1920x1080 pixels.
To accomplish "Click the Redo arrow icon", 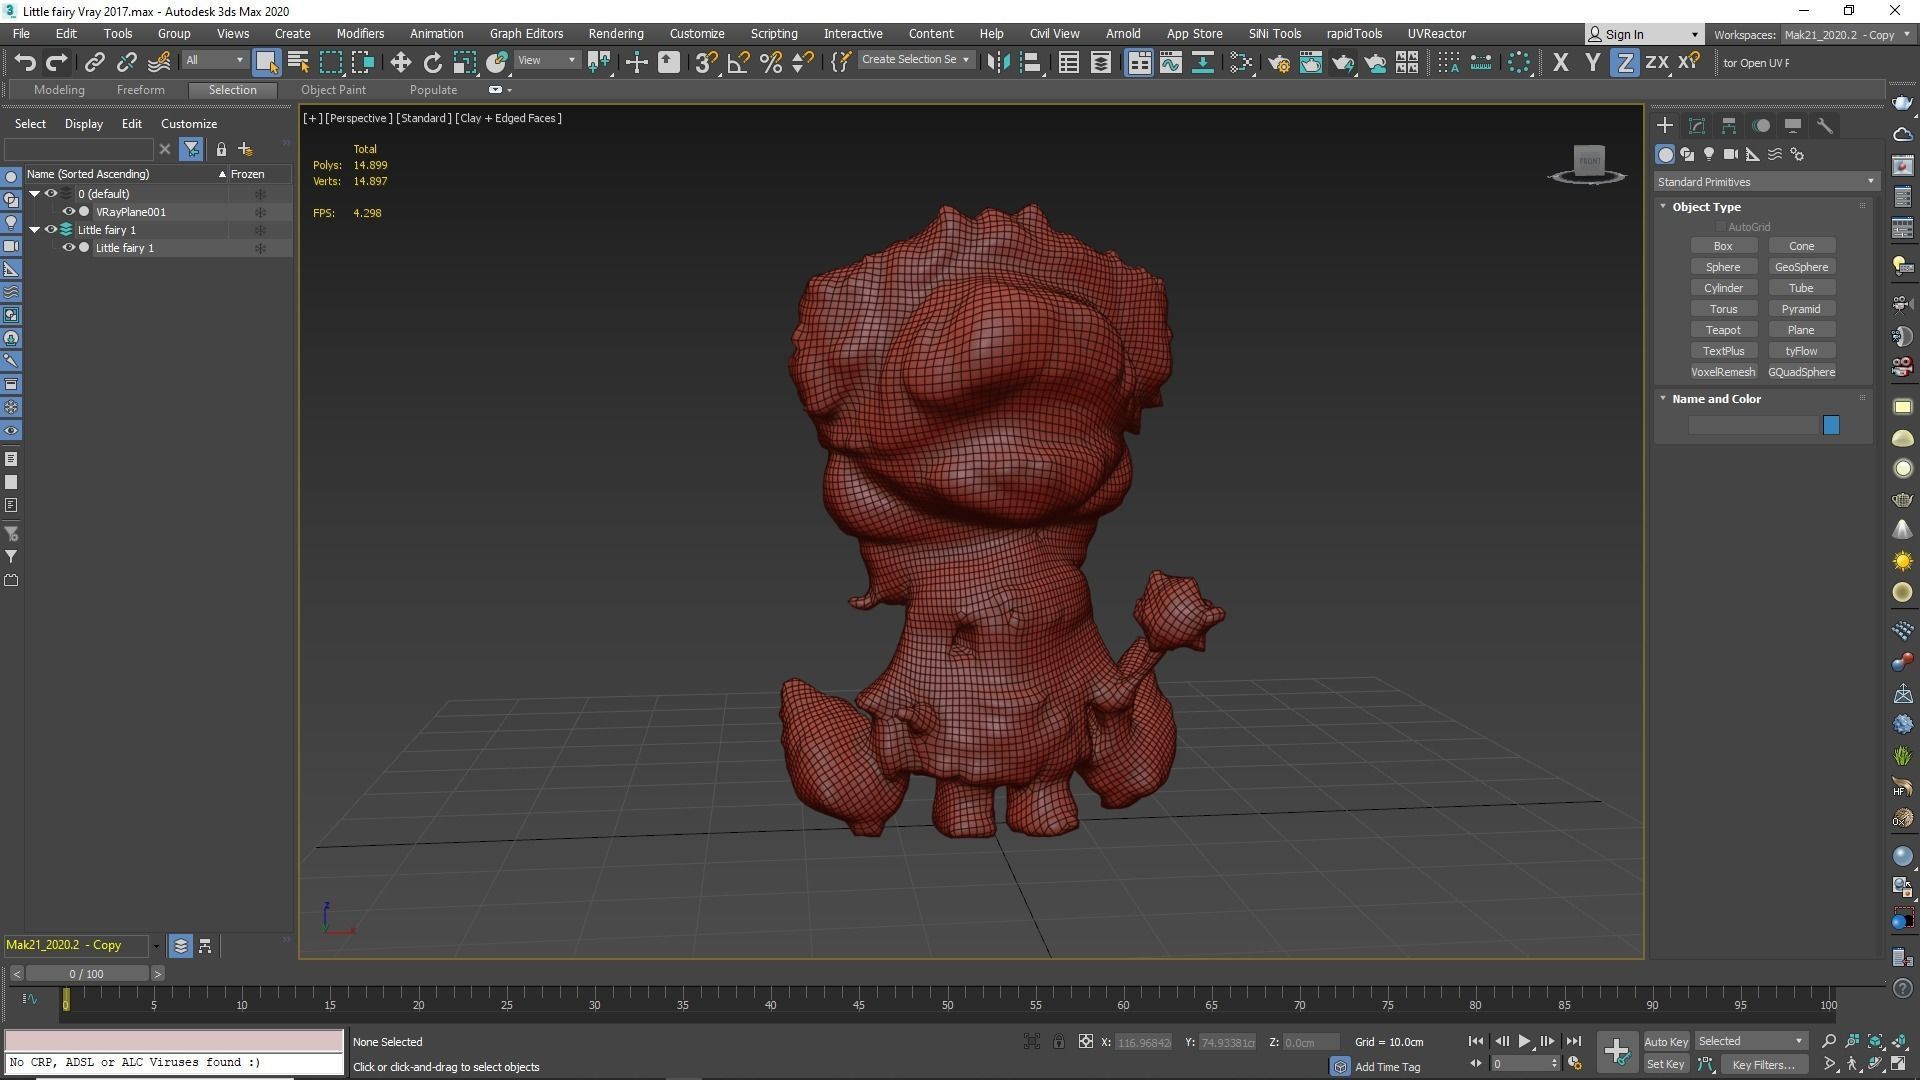I will [x=57, y=62].
